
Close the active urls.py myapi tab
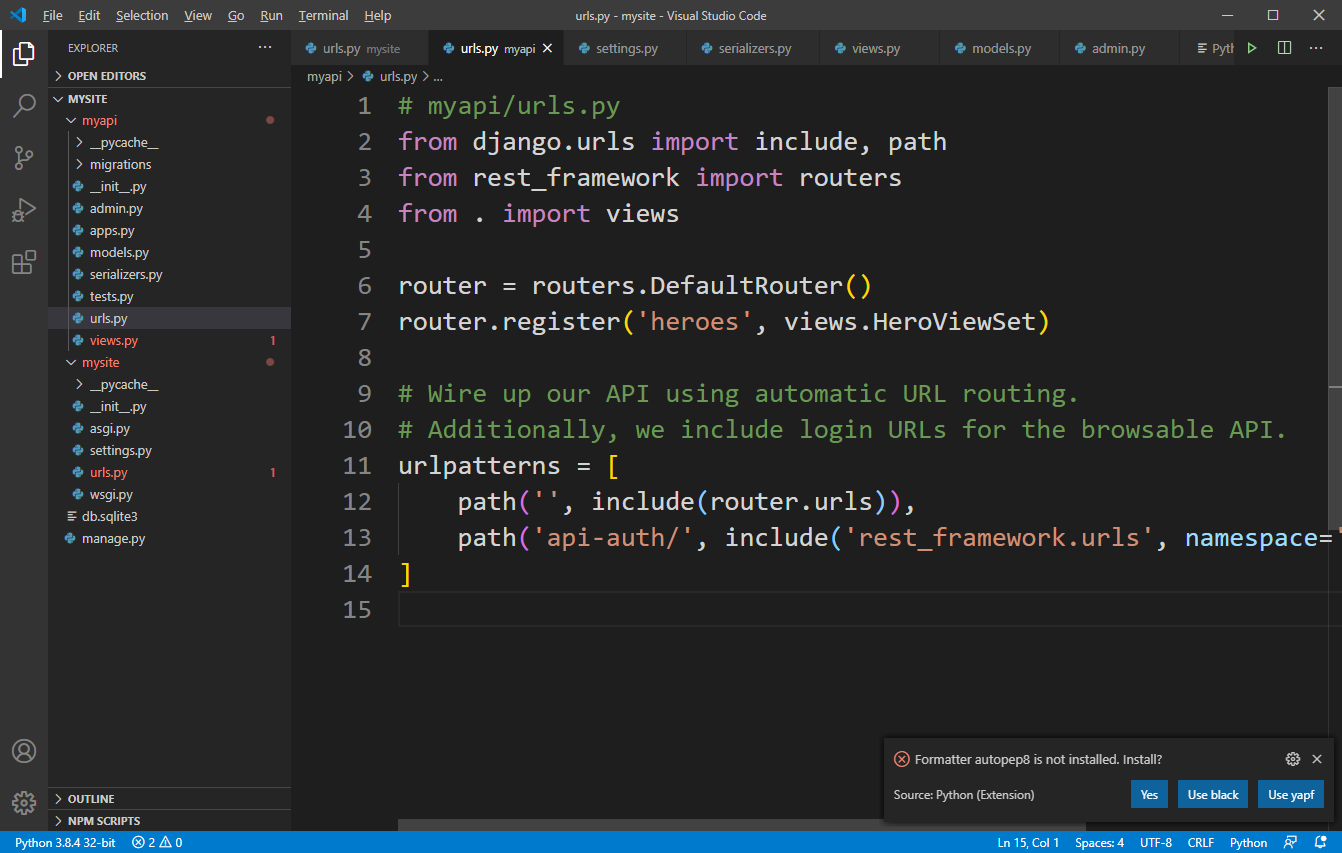coord(547,48)
